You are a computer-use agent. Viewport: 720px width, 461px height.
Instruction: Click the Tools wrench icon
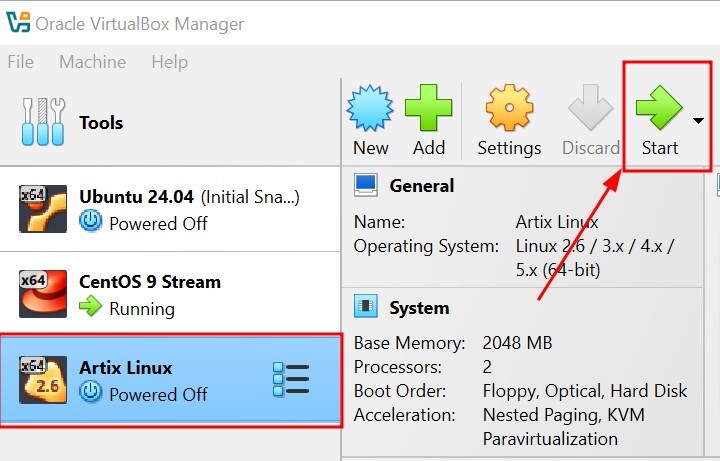42,122
